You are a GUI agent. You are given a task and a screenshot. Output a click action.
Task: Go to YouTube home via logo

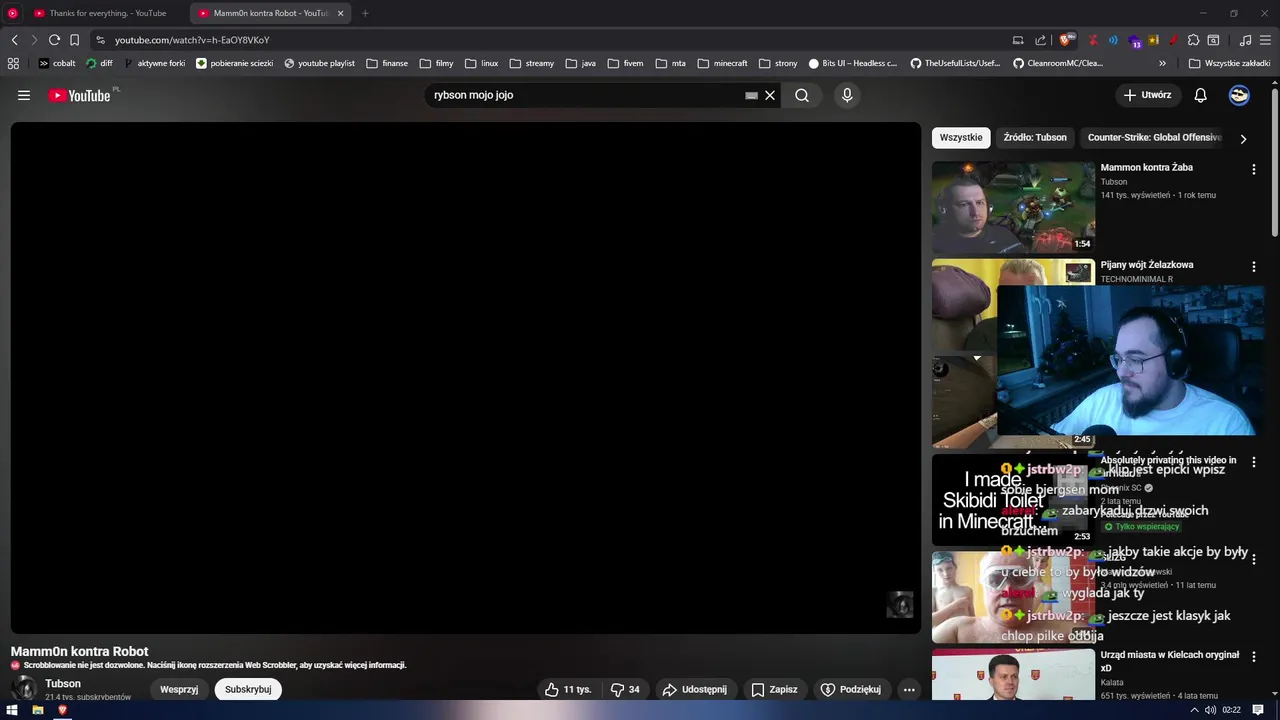(79, 95)
